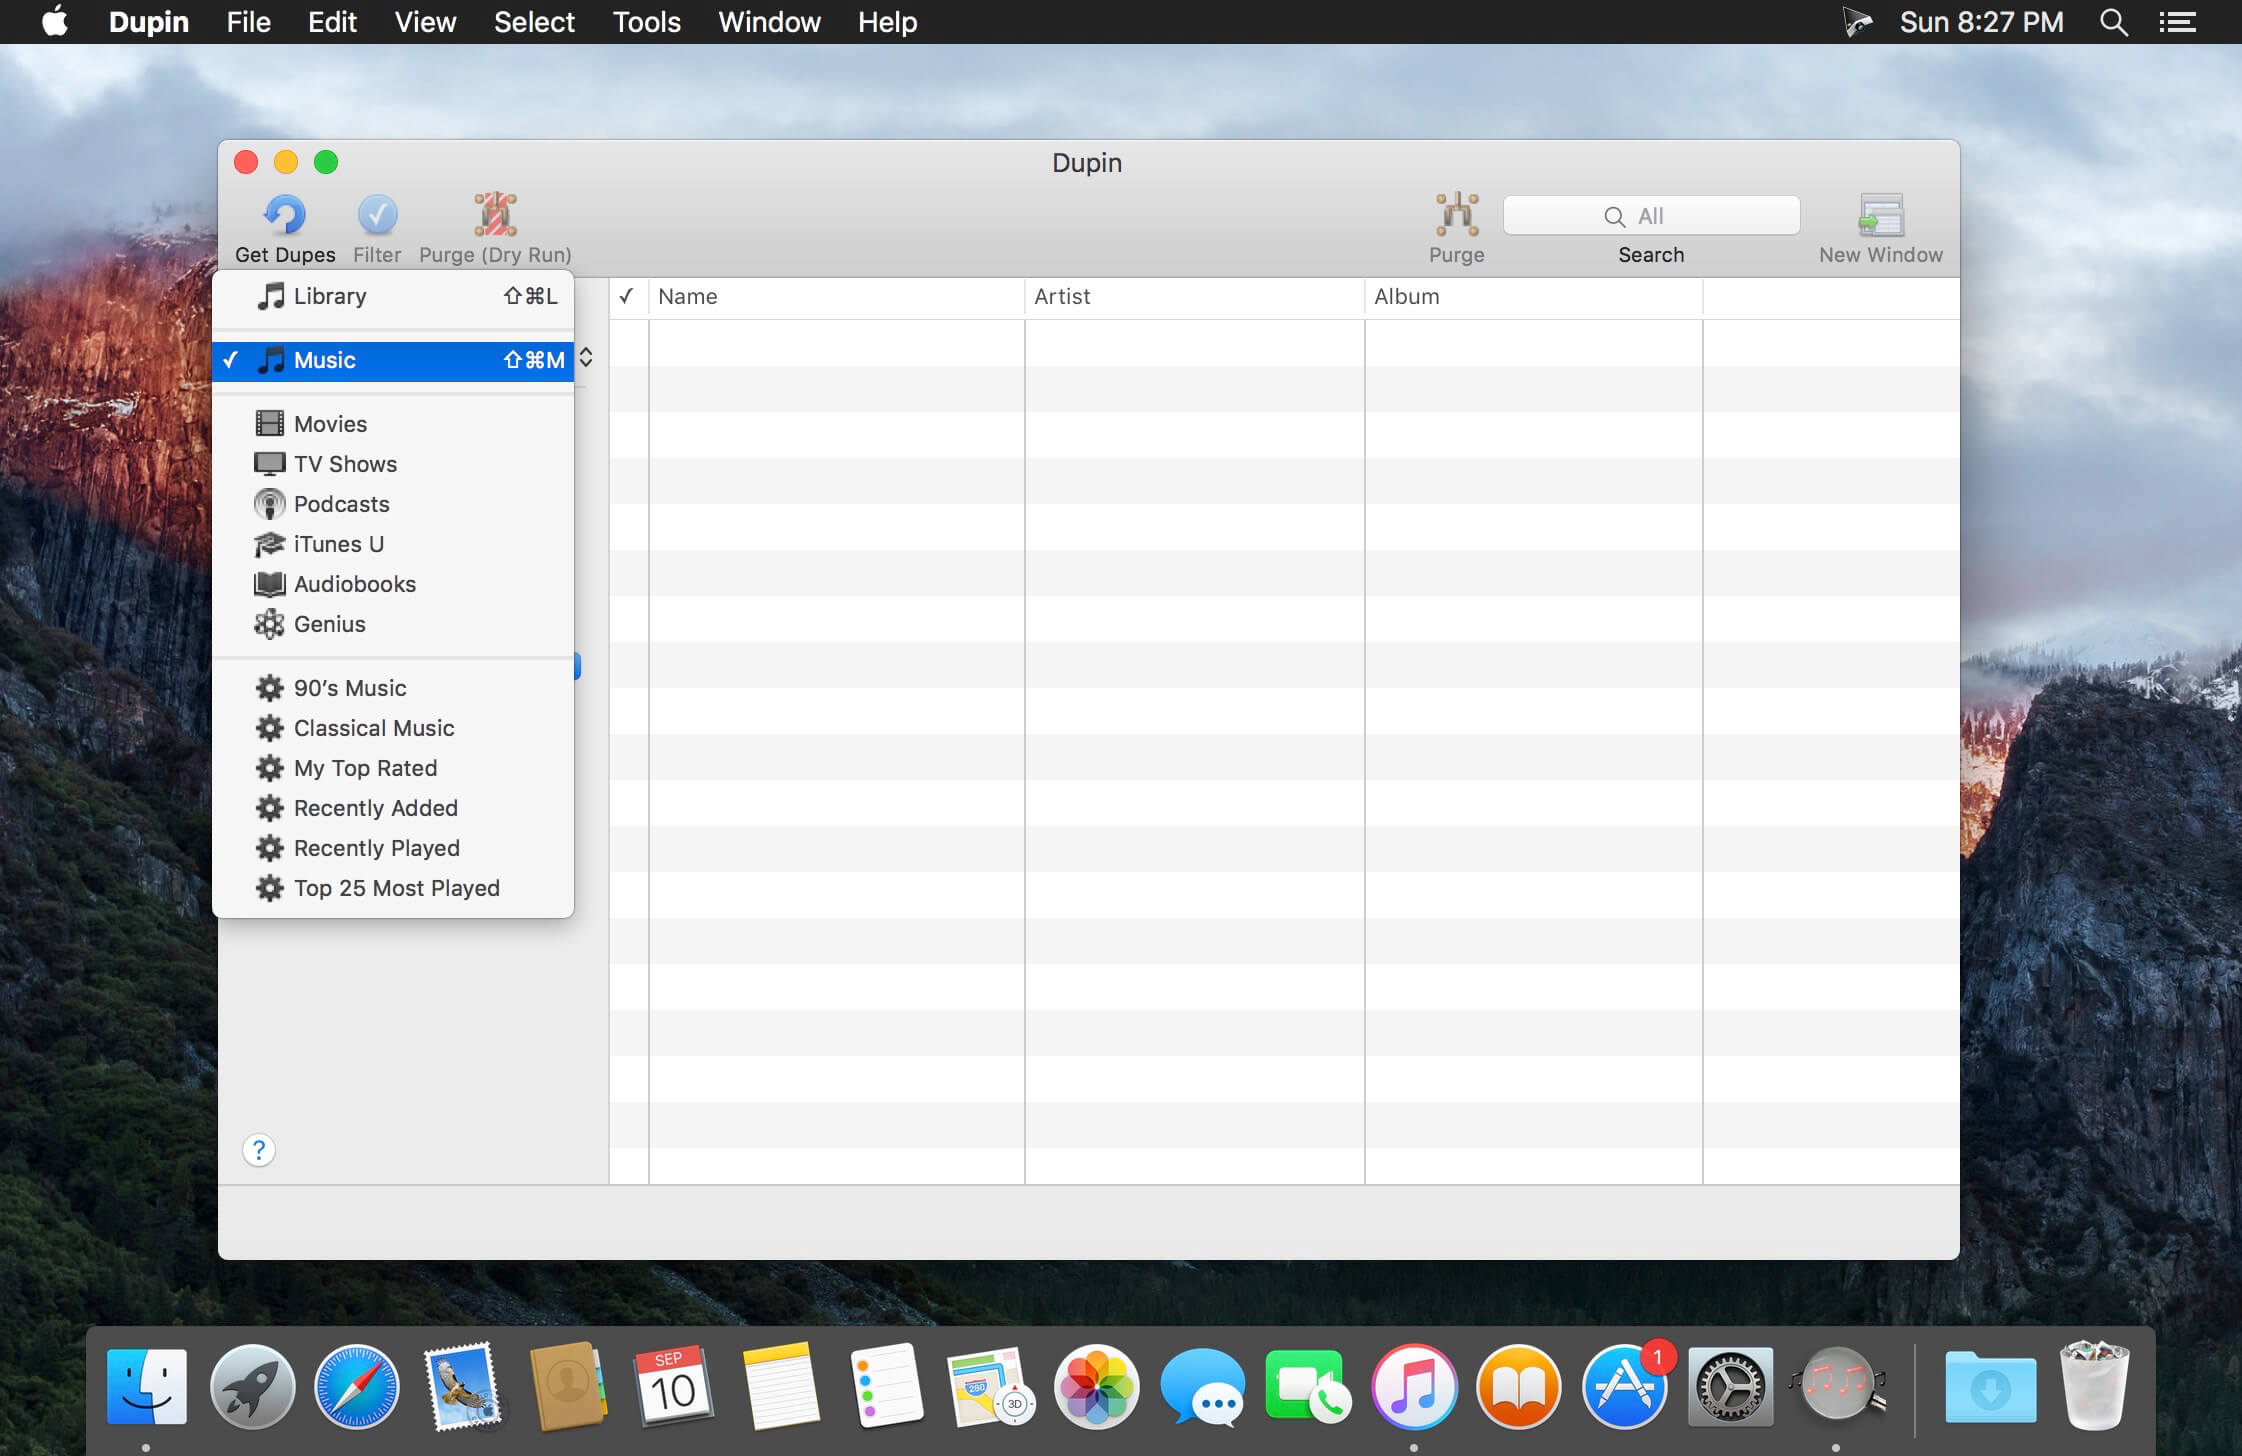
Task: Open the View menu
Action: click(425, 22)
